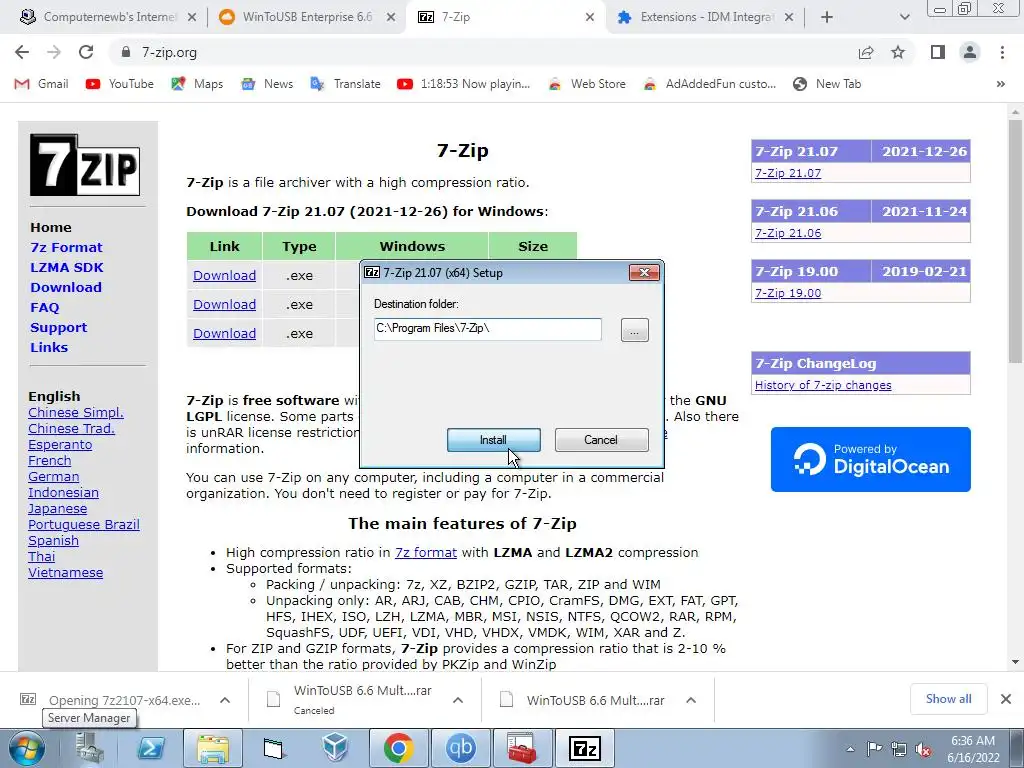Screen dimensions: 1024x768
Task: Click the 7z format link in features list
Action: (426, 552)
